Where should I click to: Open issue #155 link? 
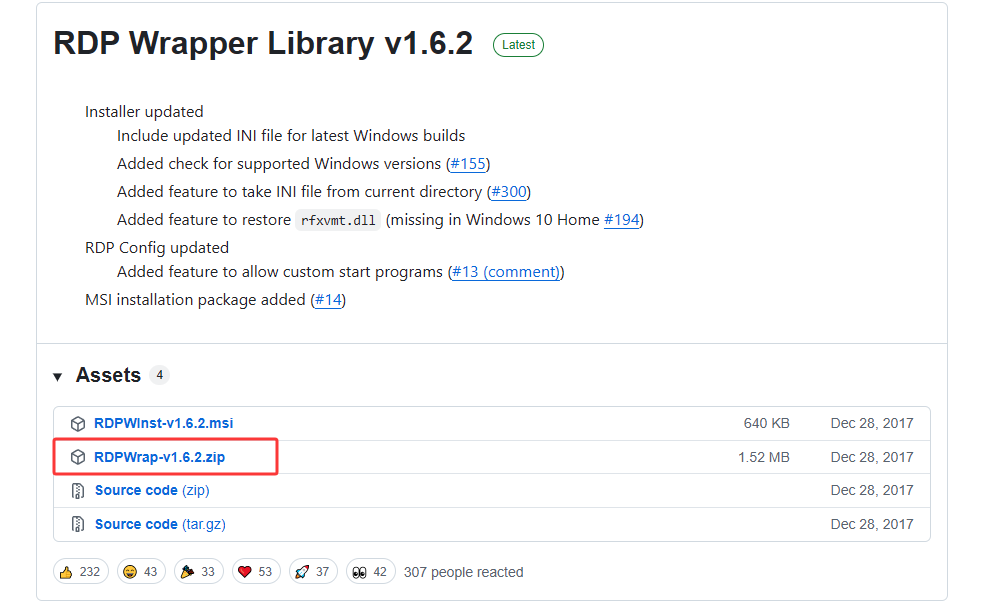[468, 164]
